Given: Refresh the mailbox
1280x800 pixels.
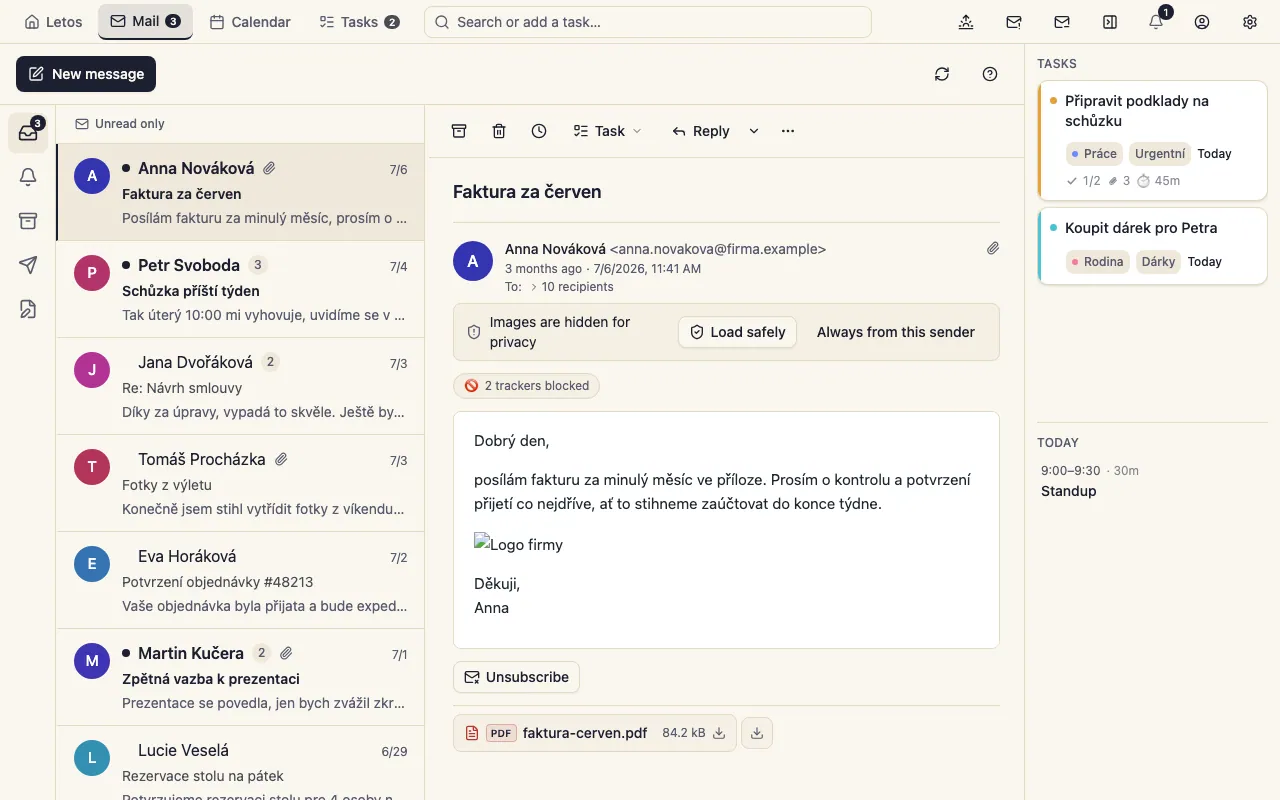Looking at the screenshot, I should pos(942,74).
